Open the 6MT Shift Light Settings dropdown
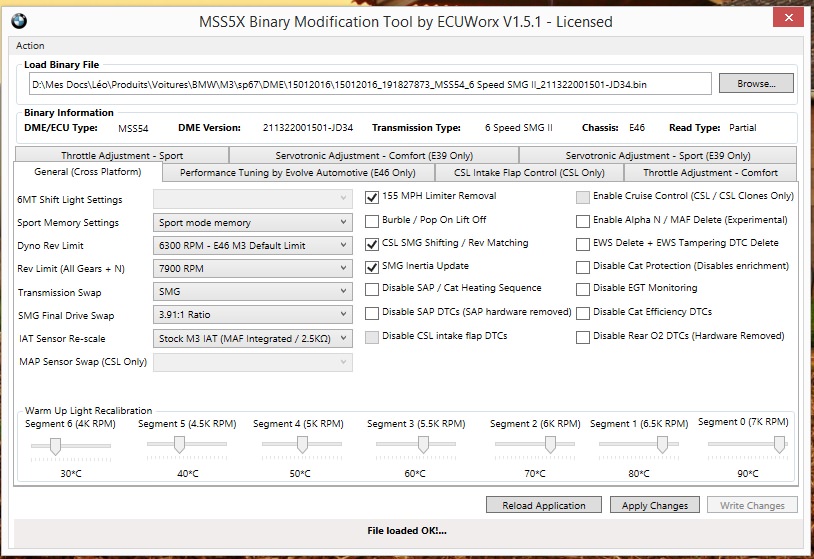This screenshot has width=814, height=559. (x=253, y=199)
